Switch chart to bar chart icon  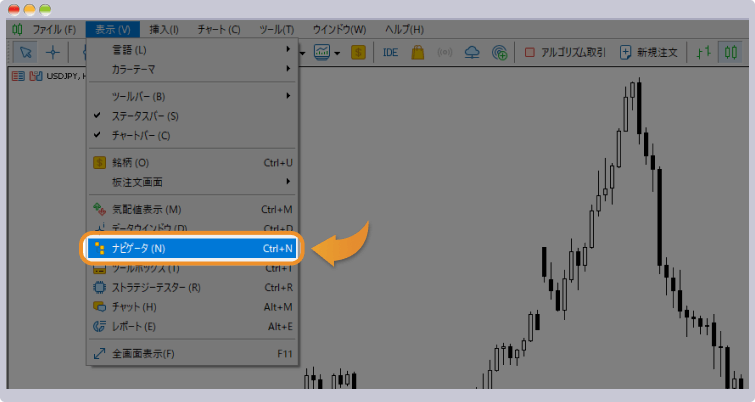point(704,53)
